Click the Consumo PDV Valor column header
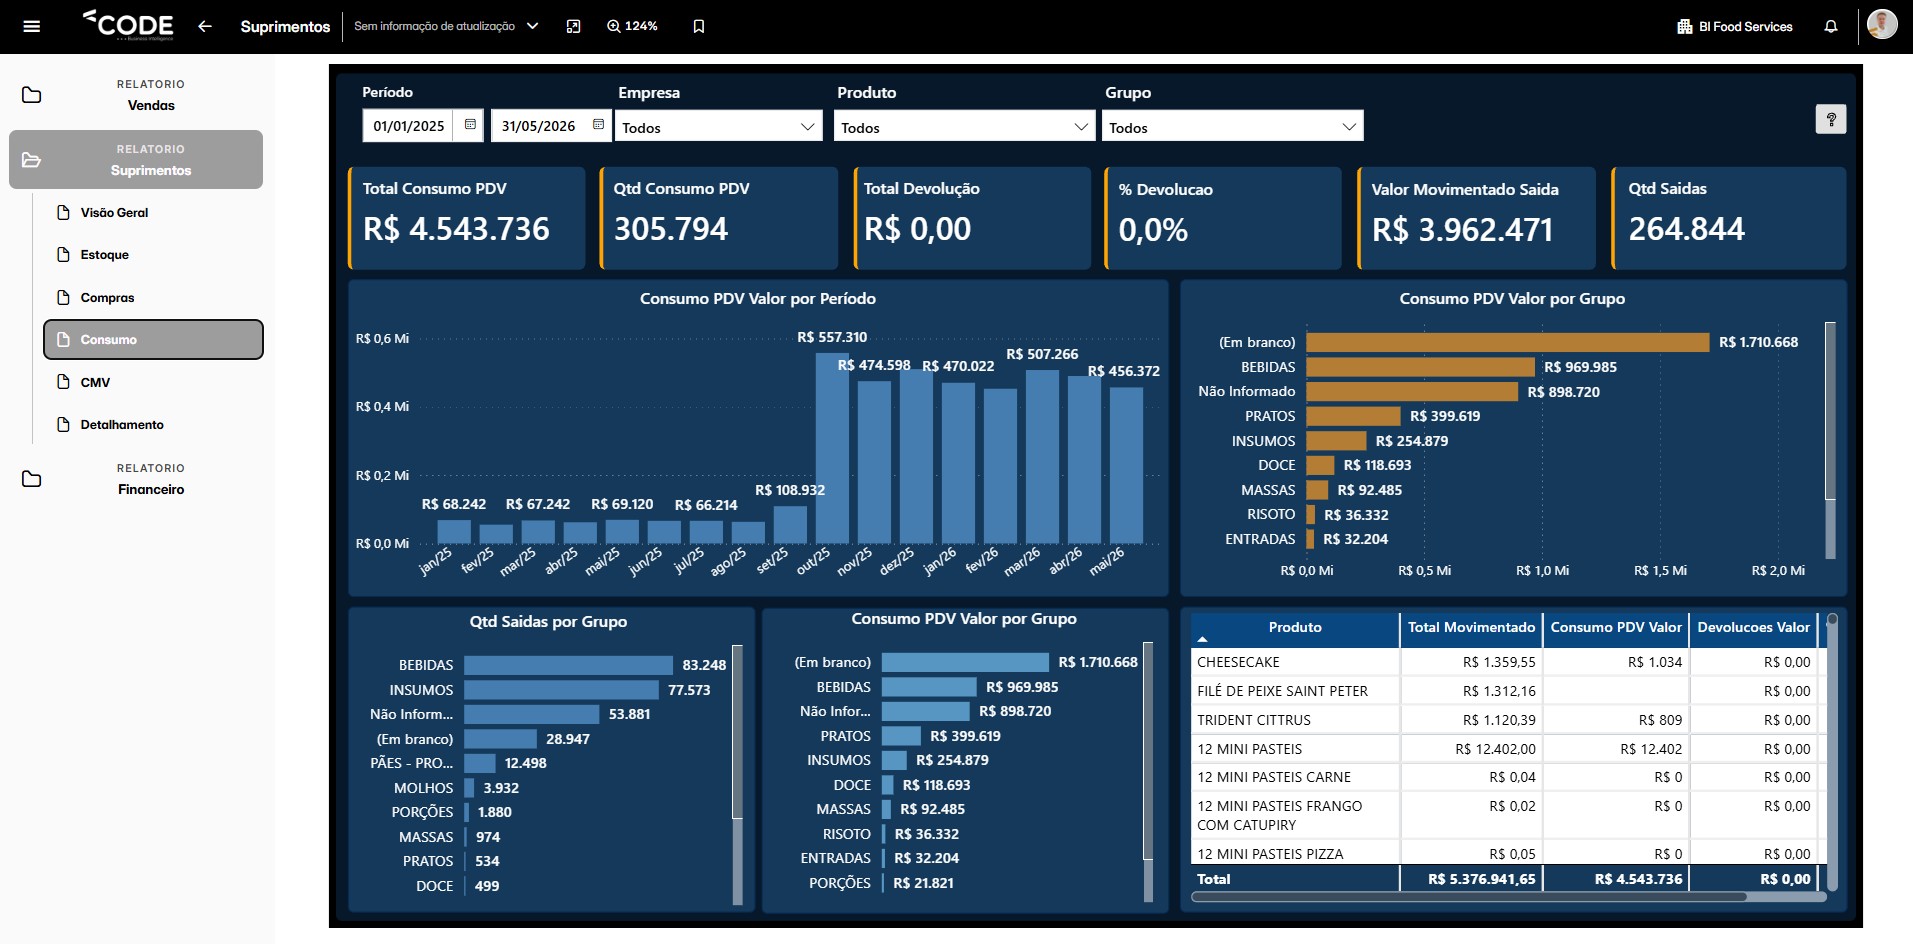1913x944 pixels. pyautogui.click(x=1616, y=628)
